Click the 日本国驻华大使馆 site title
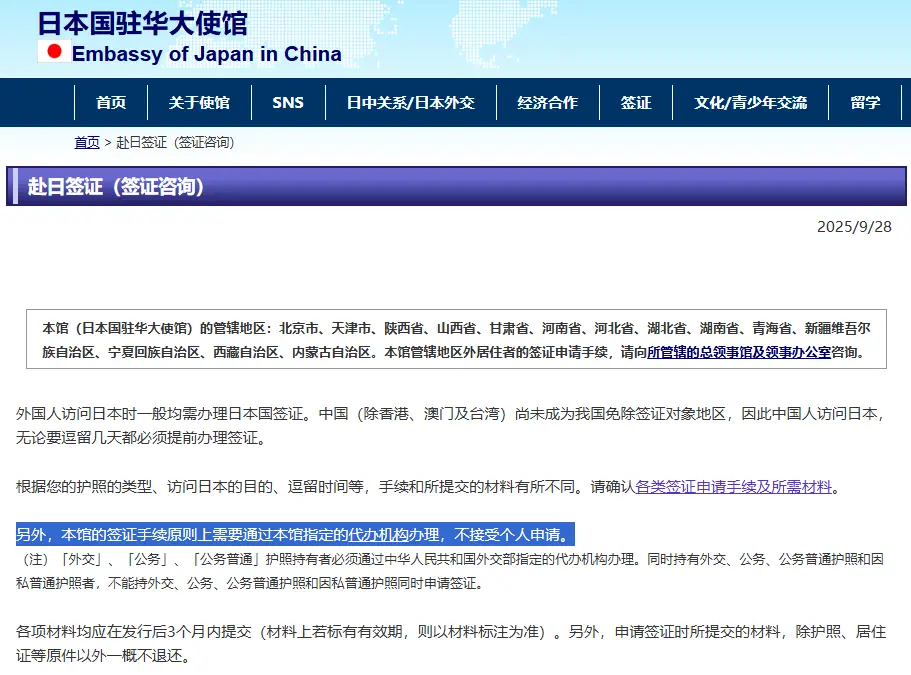Screen dimensions: 911x675 tap(142, 22)
